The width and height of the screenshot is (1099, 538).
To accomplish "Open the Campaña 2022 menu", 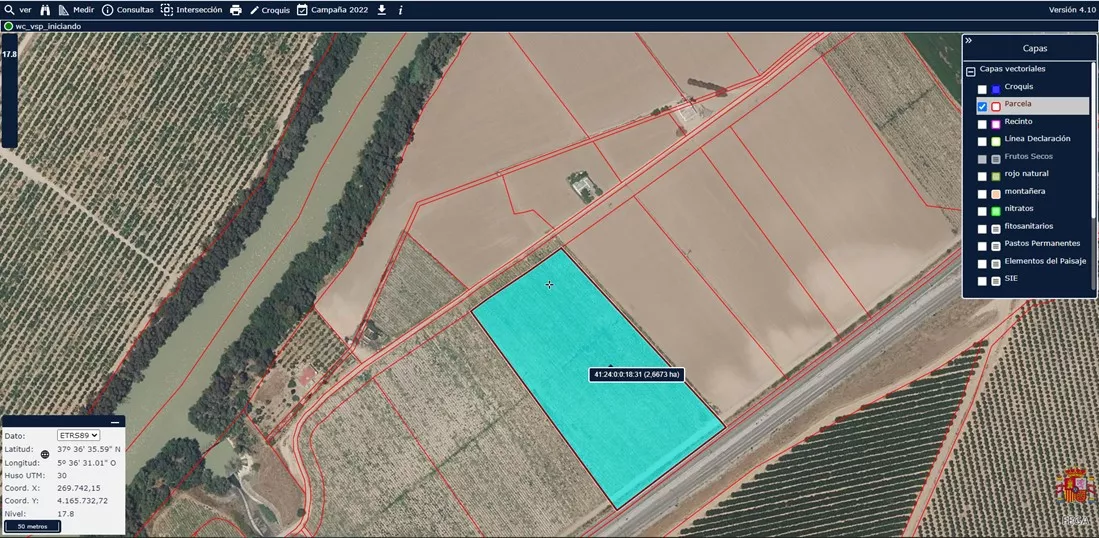I will [333, 10].
